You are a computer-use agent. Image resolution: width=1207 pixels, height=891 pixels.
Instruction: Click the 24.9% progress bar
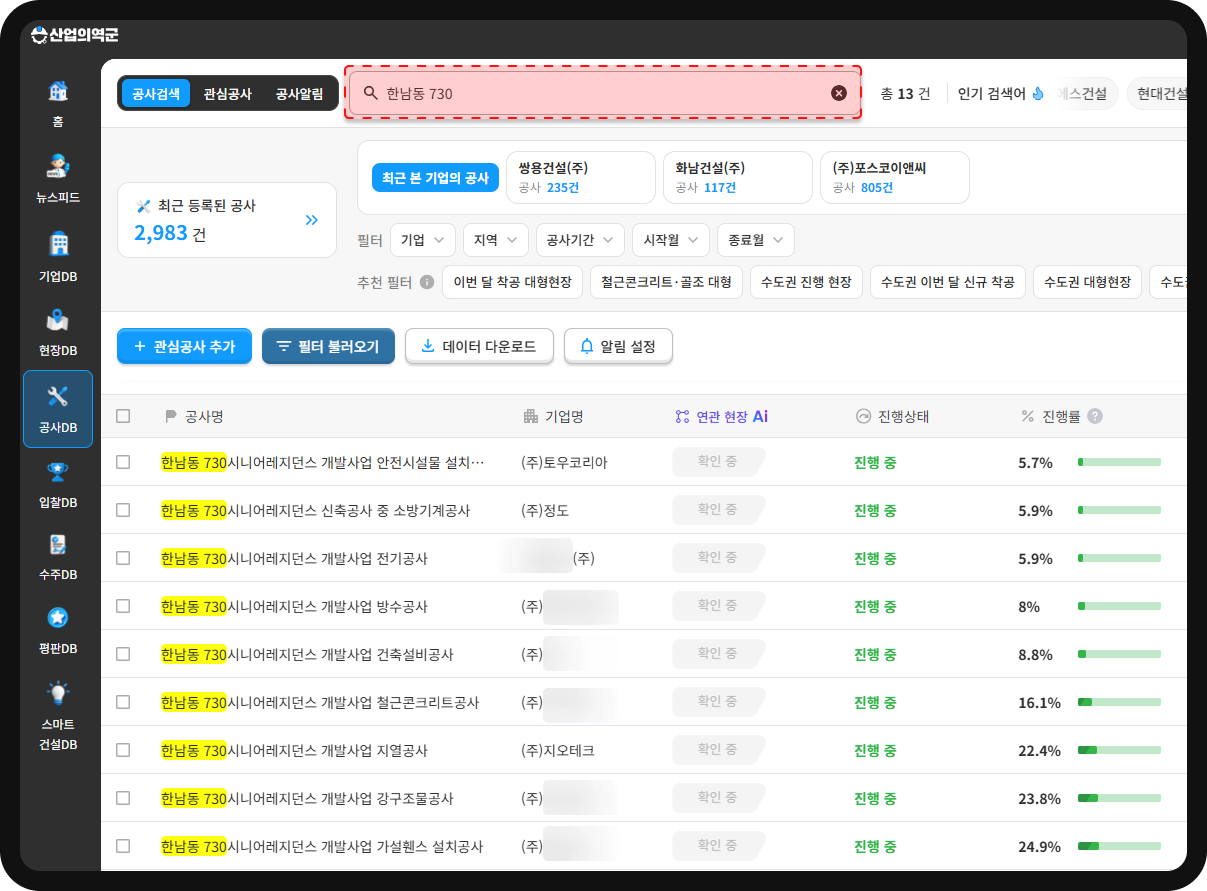pyautogui.click(x=1119, y=846)
